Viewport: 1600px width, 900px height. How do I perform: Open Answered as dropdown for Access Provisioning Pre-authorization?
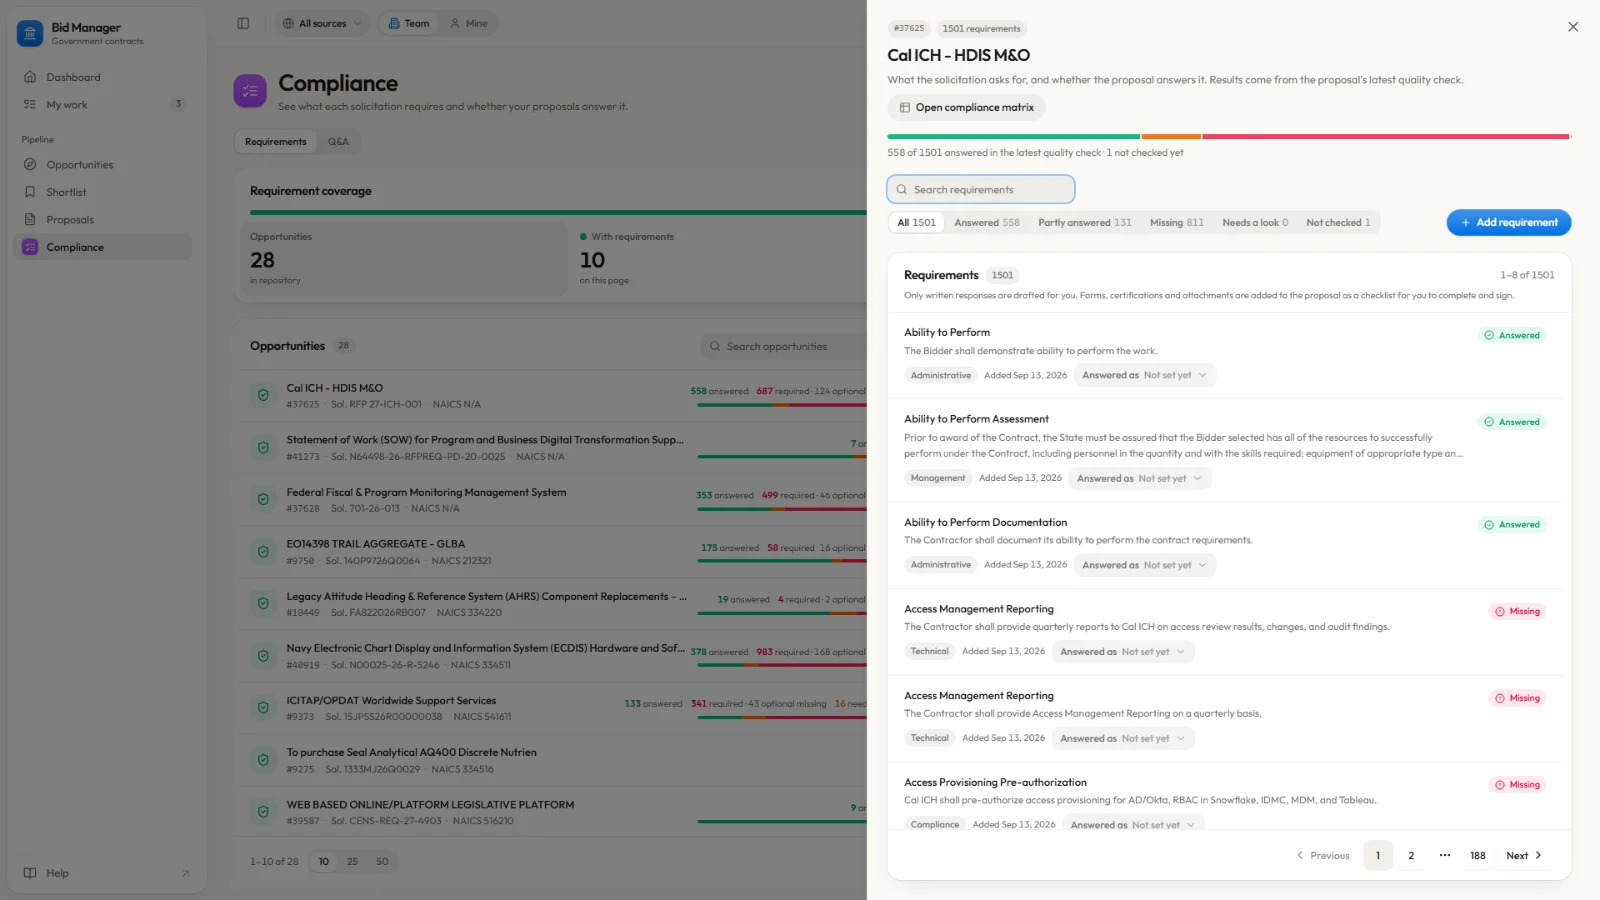(1133, 824)
